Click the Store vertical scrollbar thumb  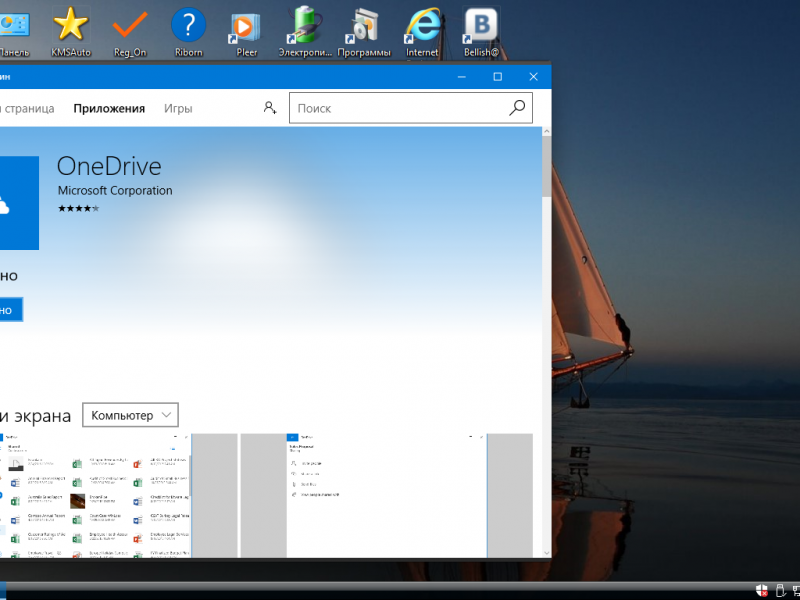pos(546,167)
